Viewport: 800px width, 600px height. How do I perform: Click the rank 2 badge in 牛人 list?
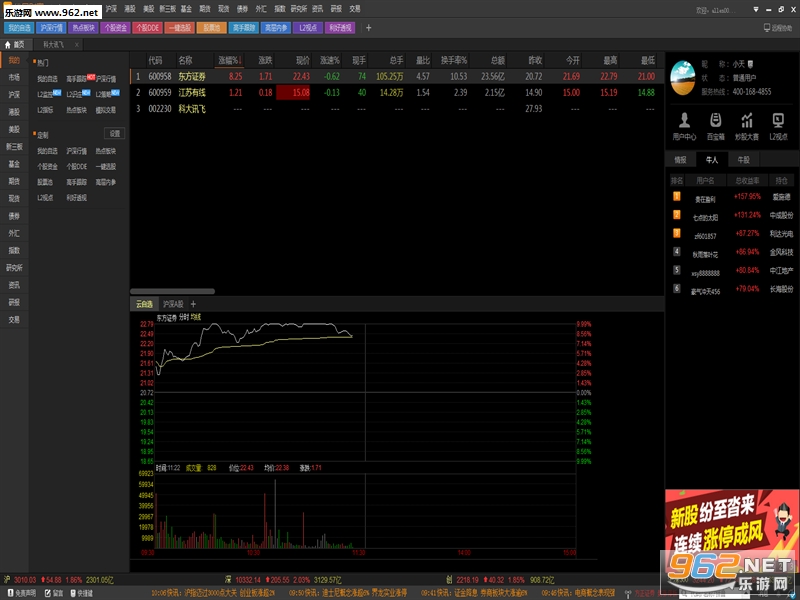pos(677,215)
